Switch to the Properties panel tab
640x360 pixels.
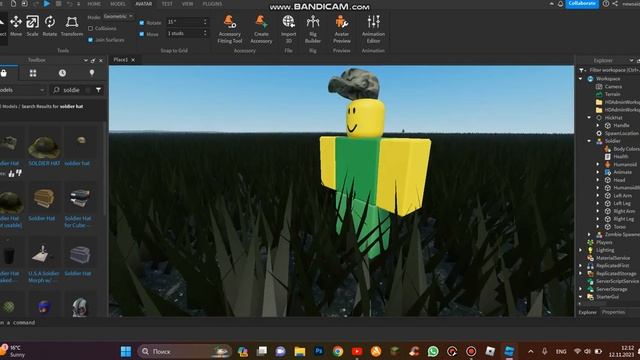coord(613,312)
